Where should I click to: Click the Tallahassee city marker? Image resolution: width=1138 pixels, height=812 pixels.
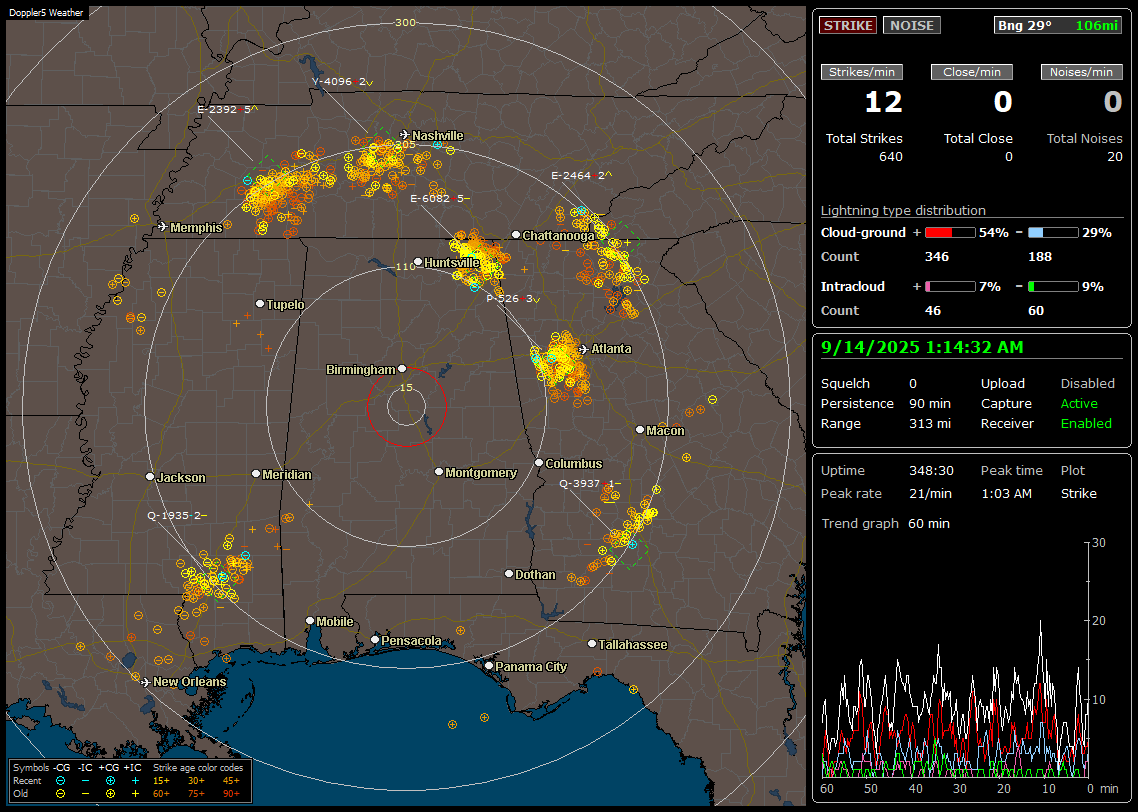coord(592,644)
